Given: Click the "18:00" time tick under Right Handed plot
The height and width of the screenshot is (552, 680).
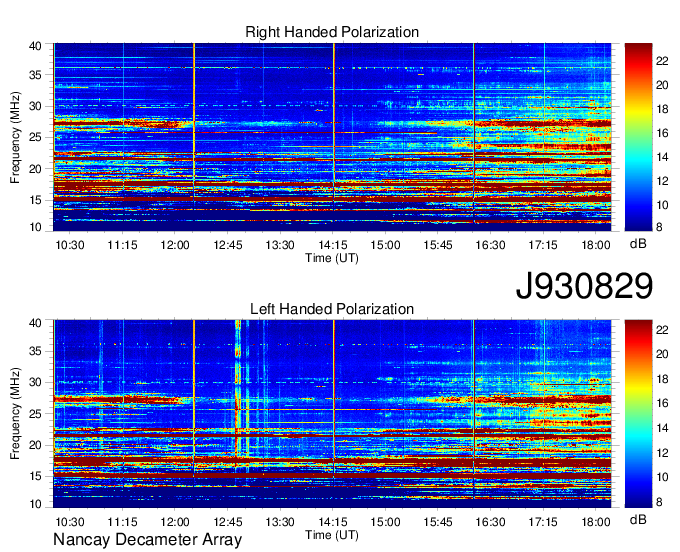Looking at the screenshot, I should click(x=595, y=245).
